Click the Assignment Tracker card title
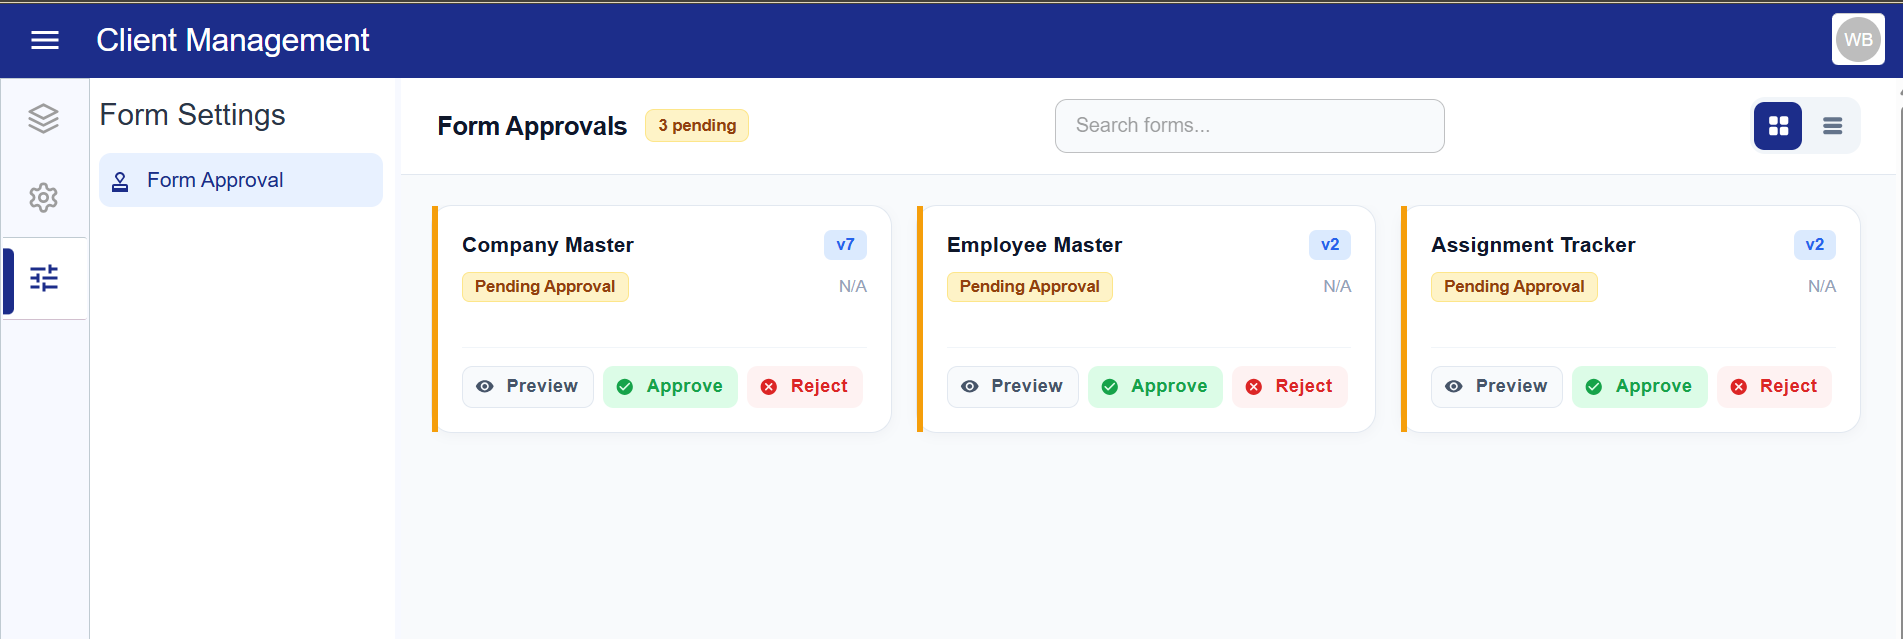The height and width of the screenshot is (639, 1903). tap(1533, 245)
